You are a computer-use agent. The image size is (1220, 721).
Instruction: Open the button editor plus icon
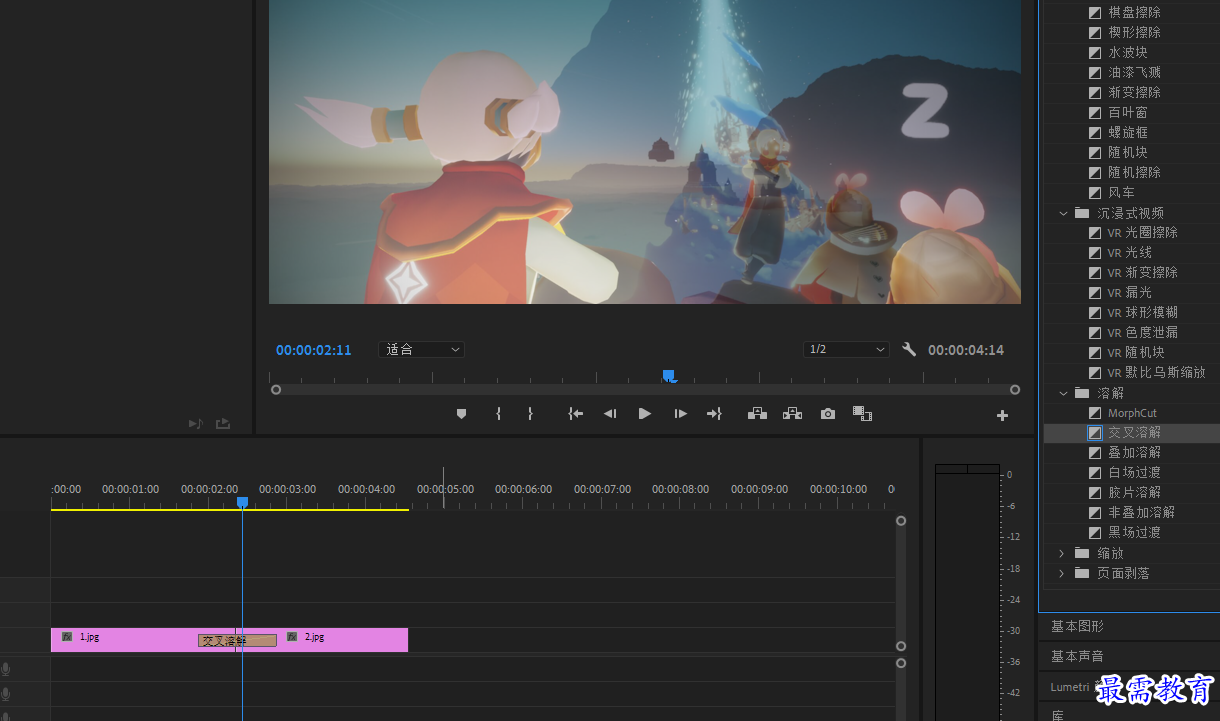1002,416
